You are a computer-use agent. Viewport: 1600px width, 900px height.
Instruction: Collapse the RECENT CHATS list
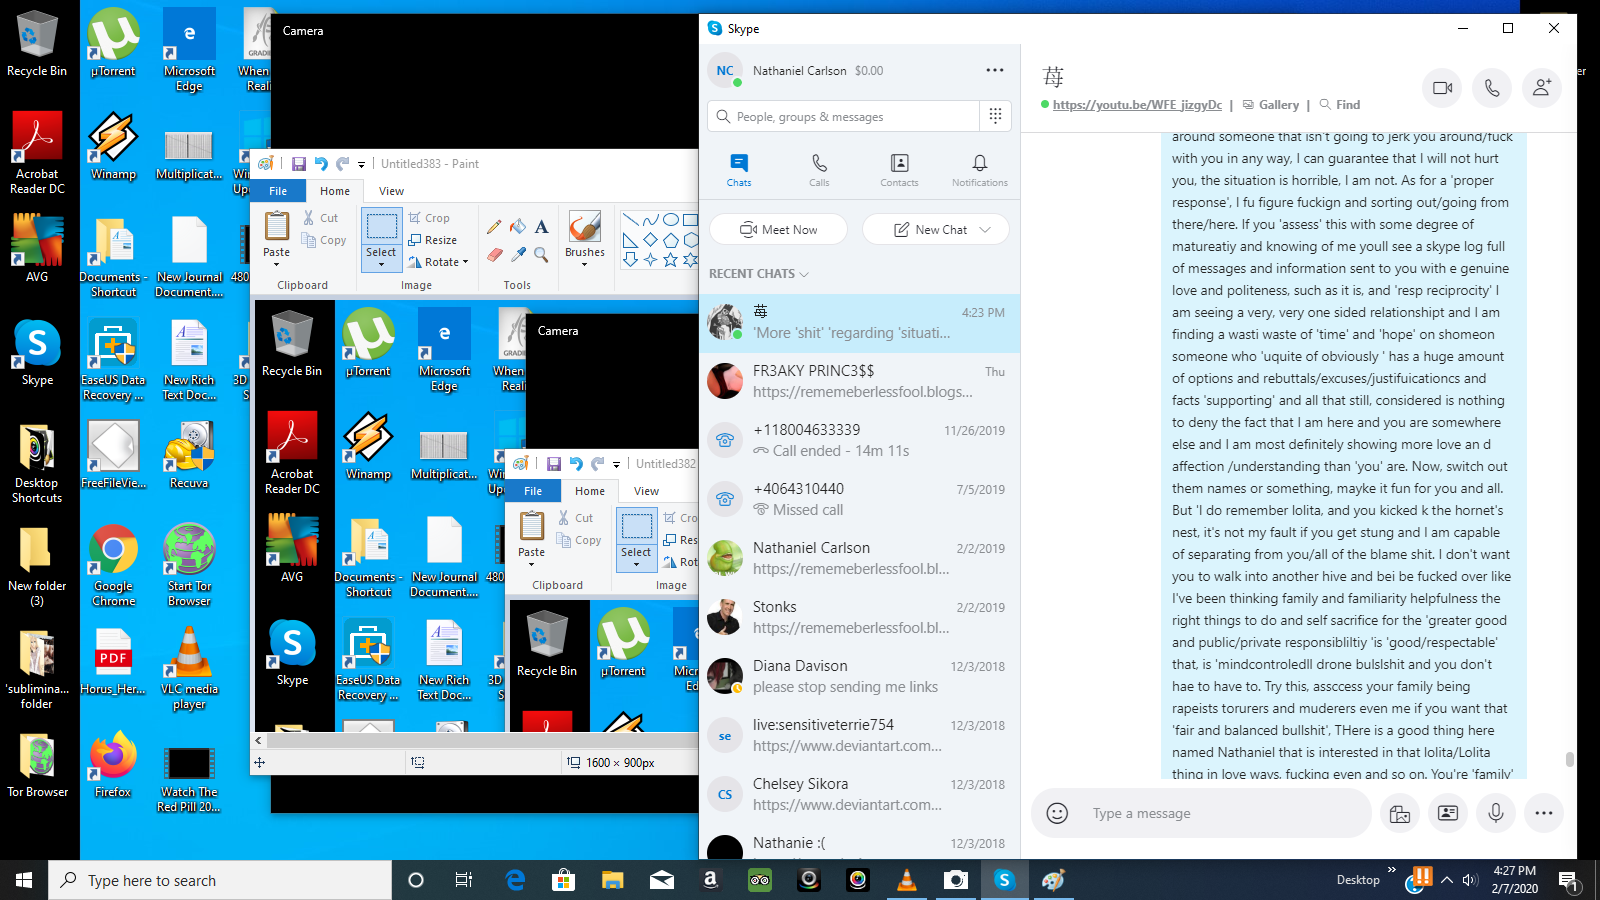(758, 273)
